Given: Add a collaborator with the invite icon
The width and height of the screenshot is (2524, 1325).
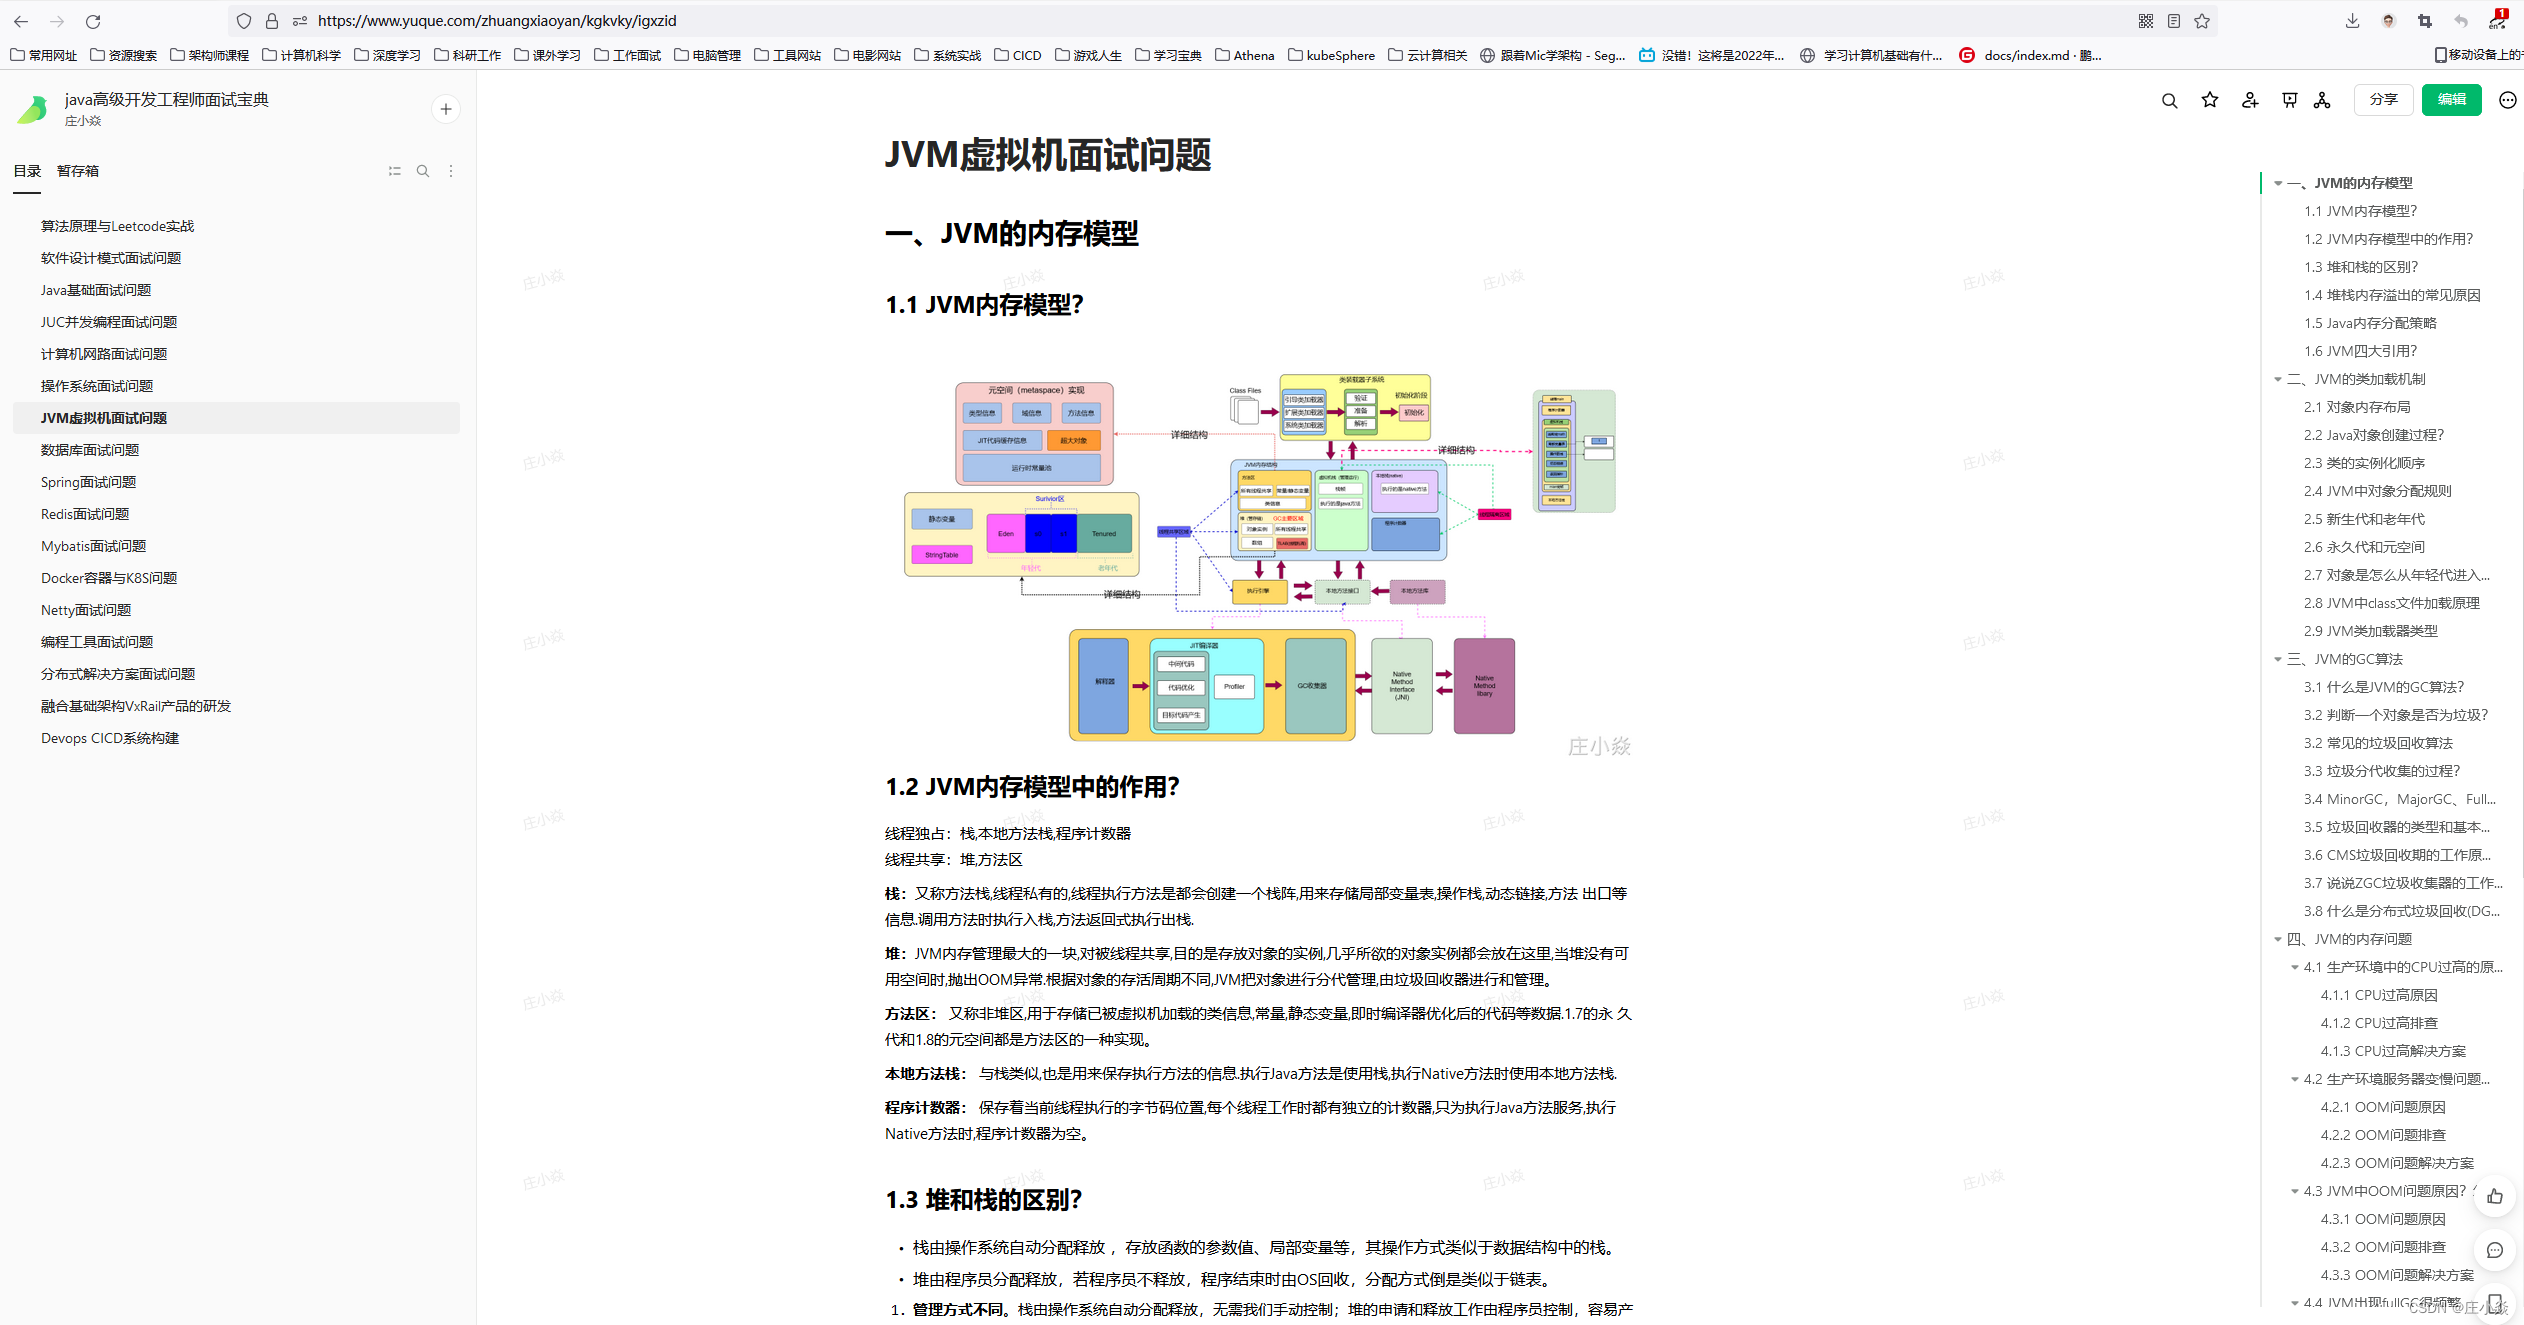Looking at the screenshot, I should pos(2249,100).
